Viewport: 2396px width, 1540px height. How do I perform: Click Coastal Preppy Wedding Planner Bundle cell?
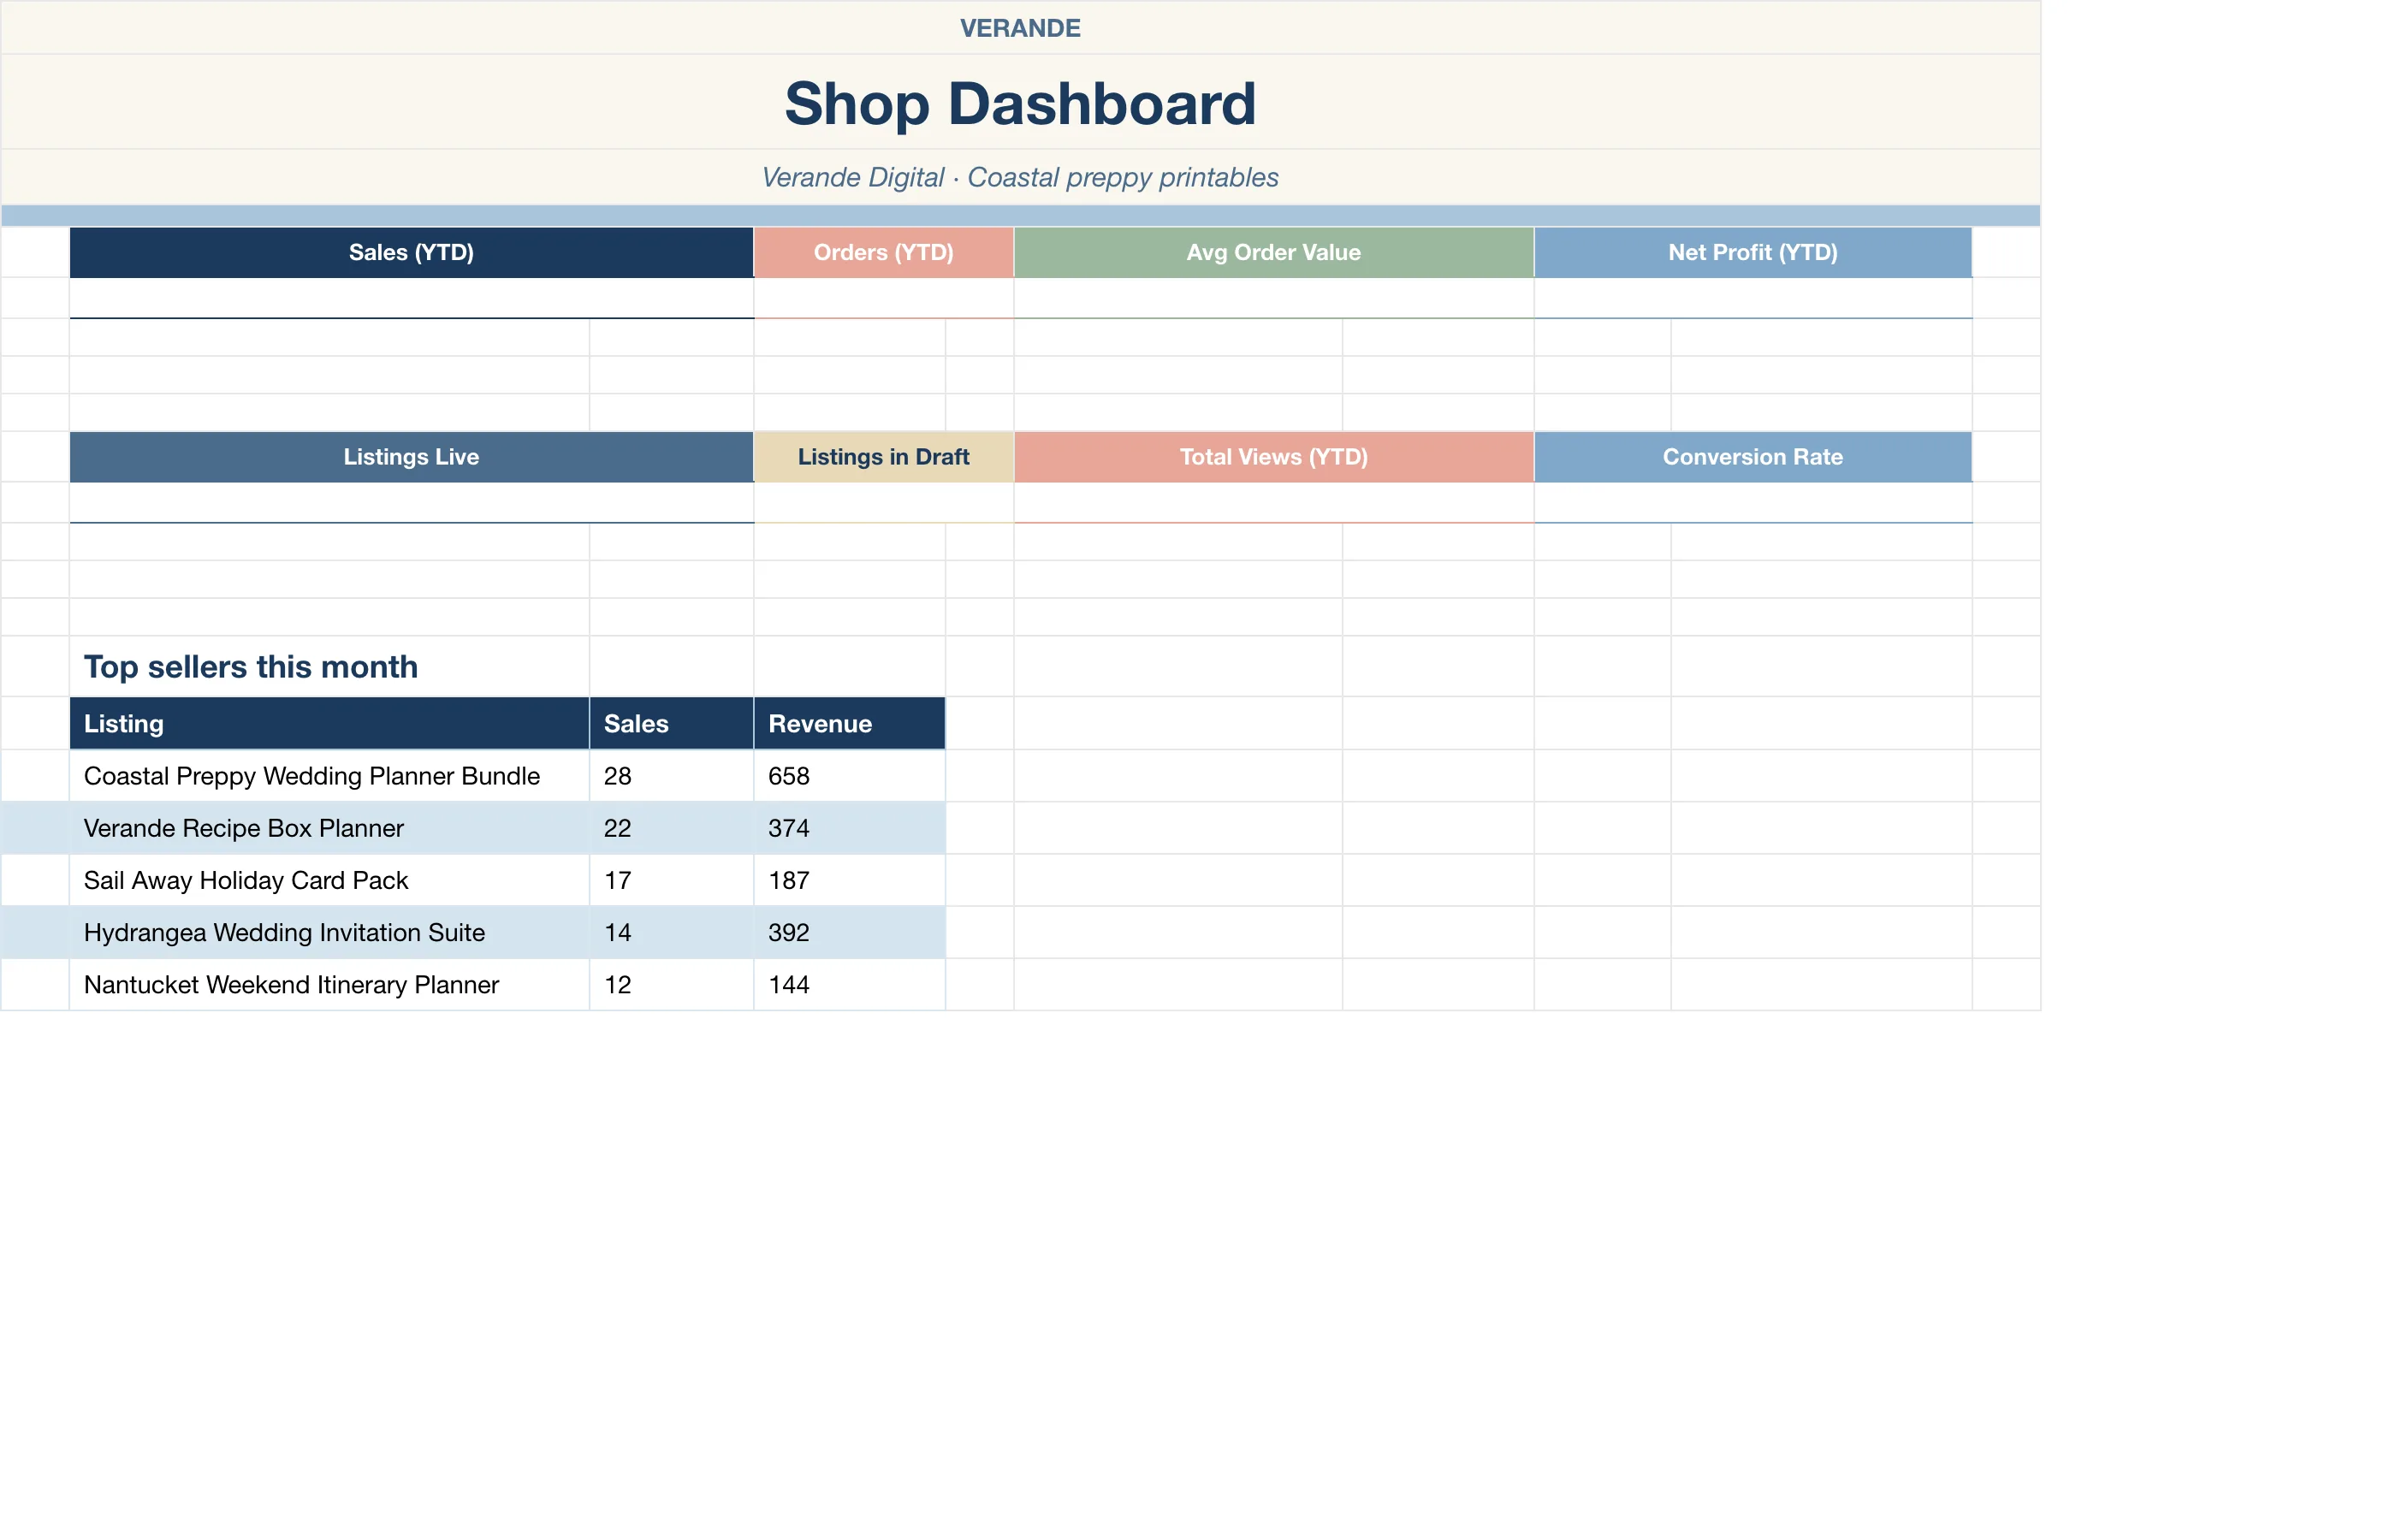pos(329,776)
